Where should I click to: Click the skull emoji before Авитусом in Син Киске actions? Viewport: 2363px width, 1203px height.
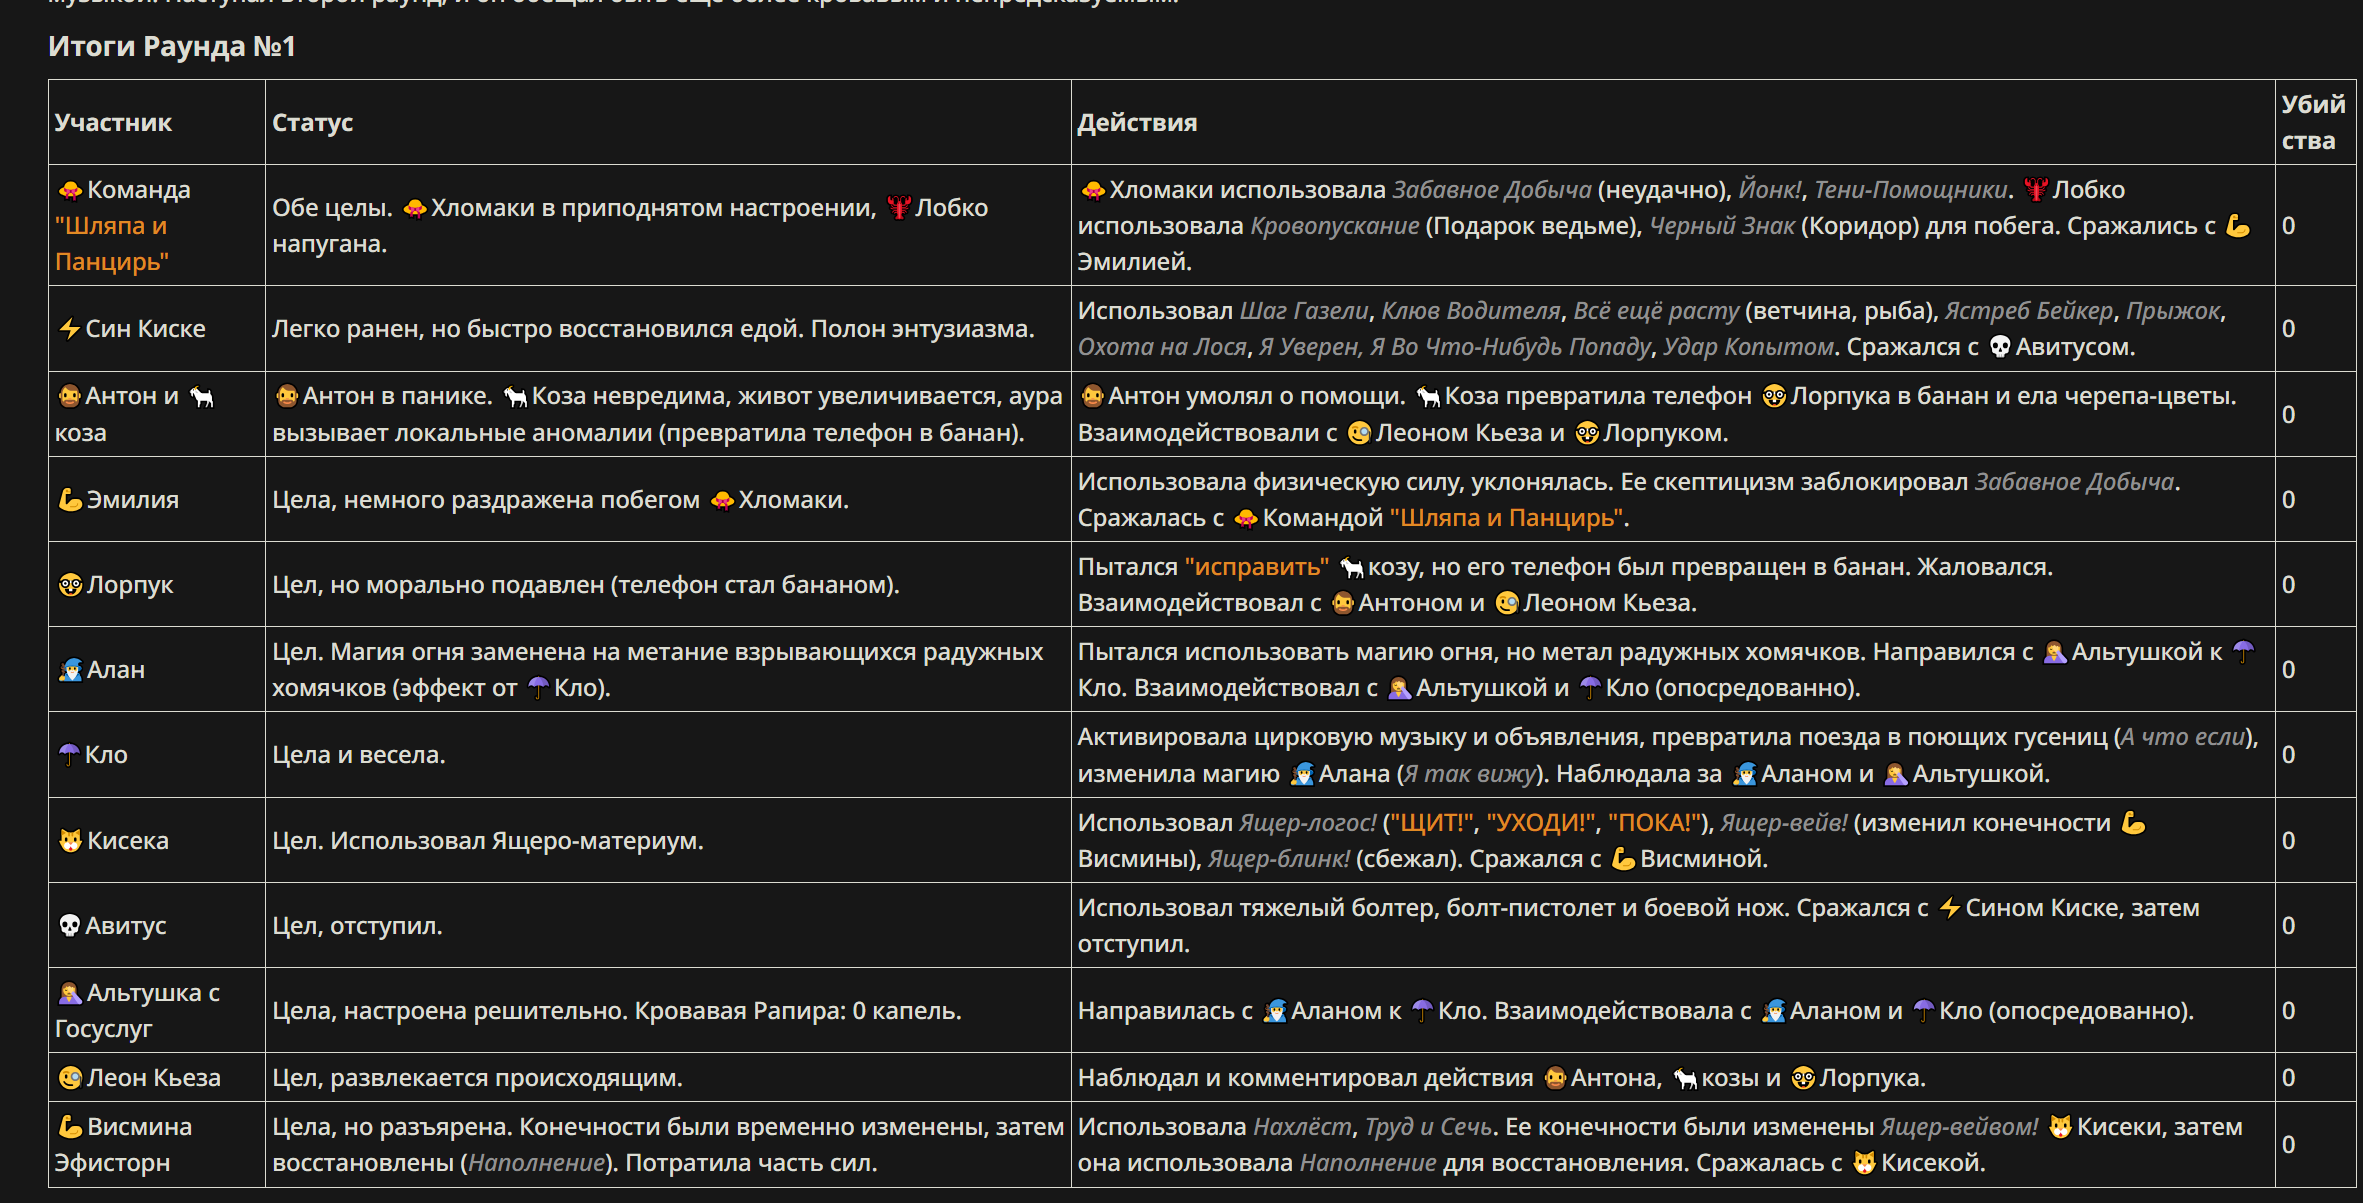[x=2000, y=347]
